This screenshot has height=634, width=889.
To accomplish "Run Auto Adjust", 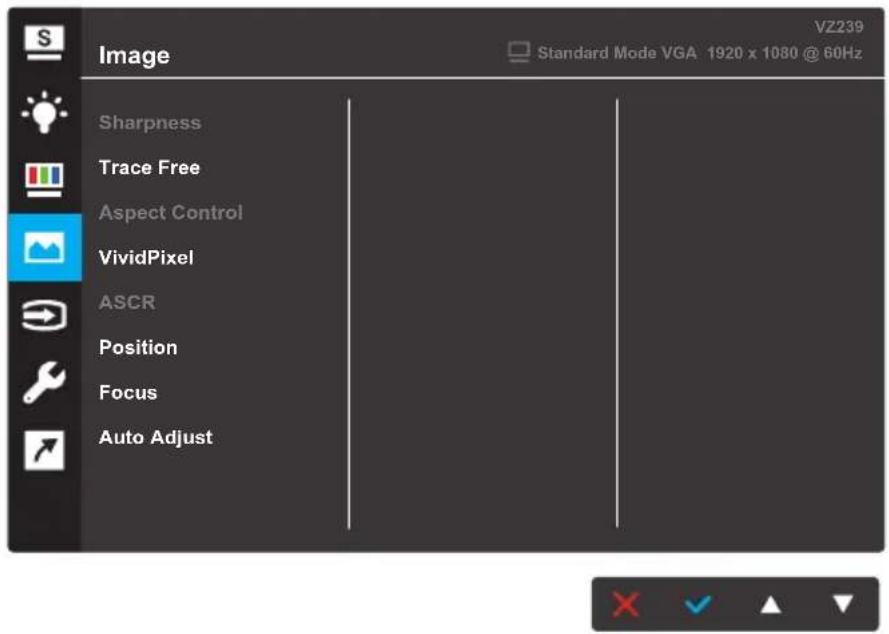I will (156, 438).
